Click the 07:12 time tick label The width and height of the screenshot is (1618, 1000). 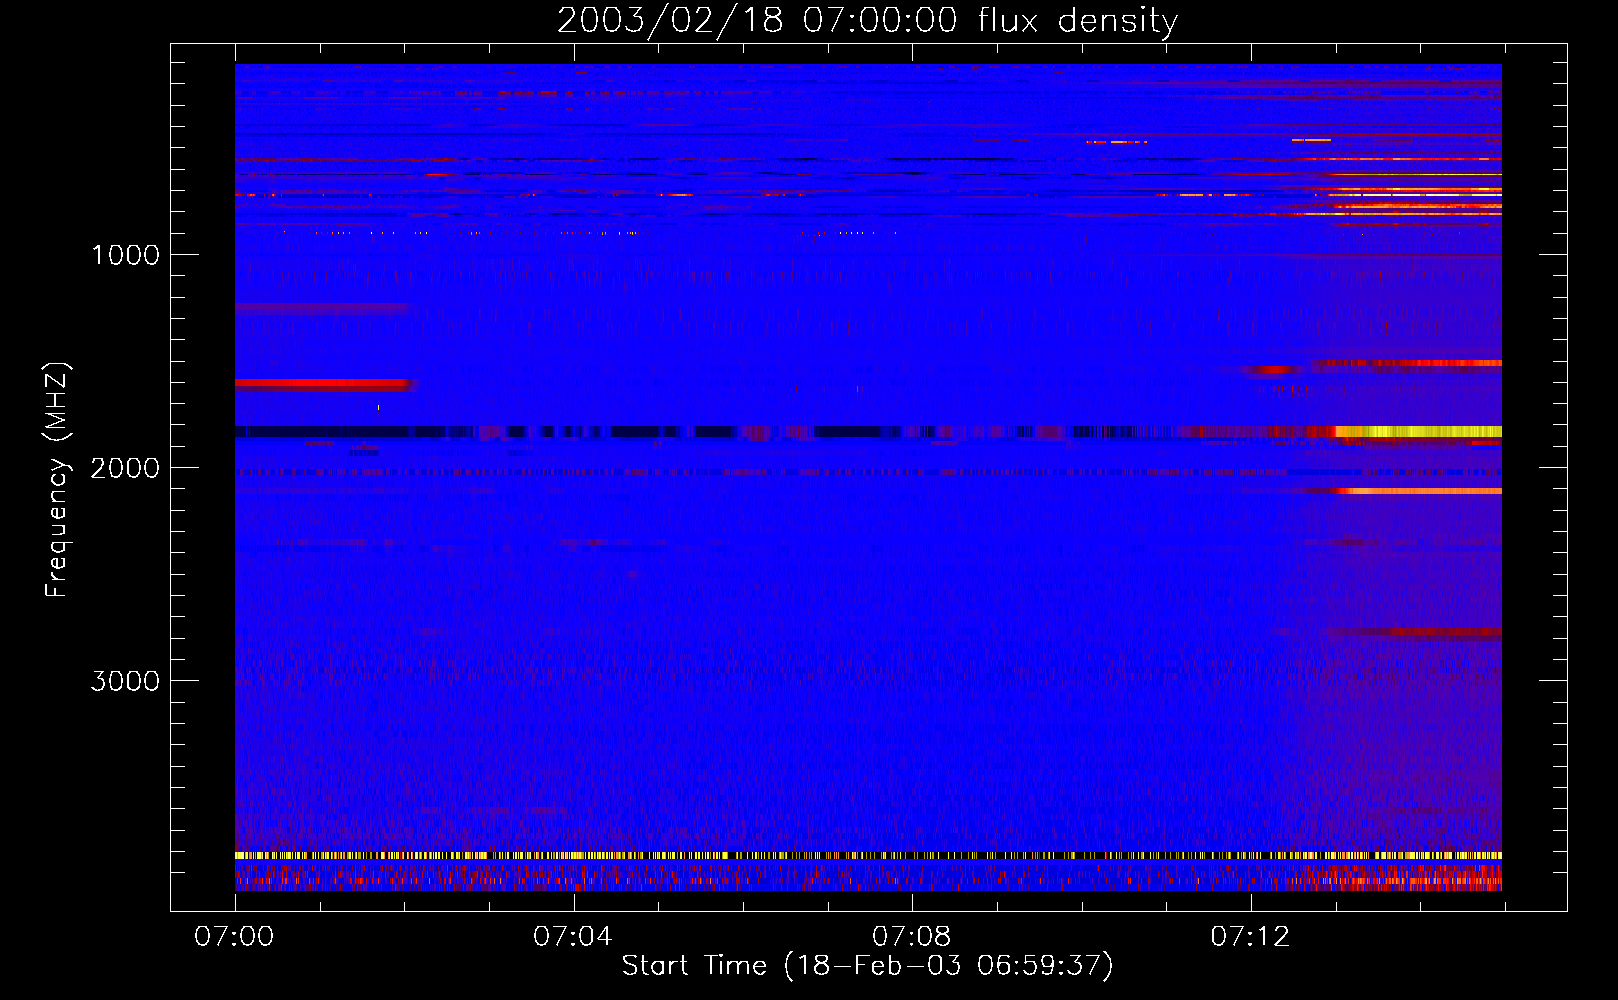coord(1250,936)
